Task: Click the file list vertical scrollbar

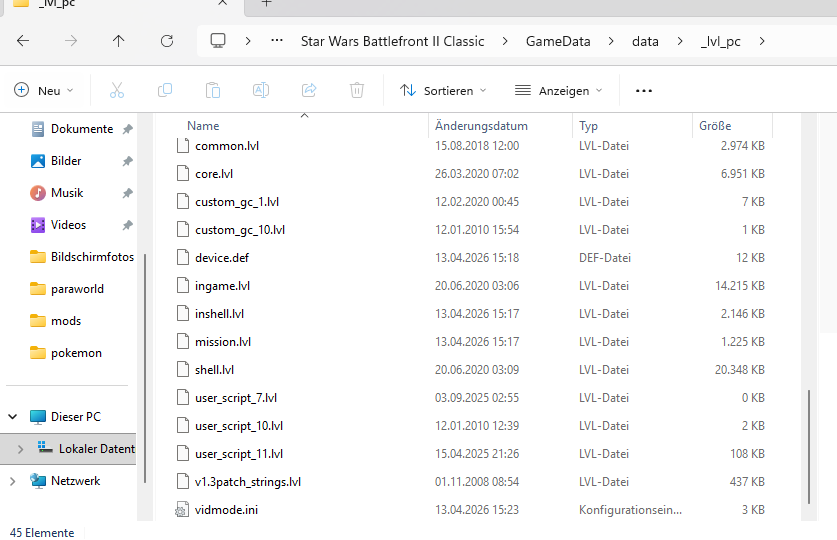Action: (x=809, y=447)
